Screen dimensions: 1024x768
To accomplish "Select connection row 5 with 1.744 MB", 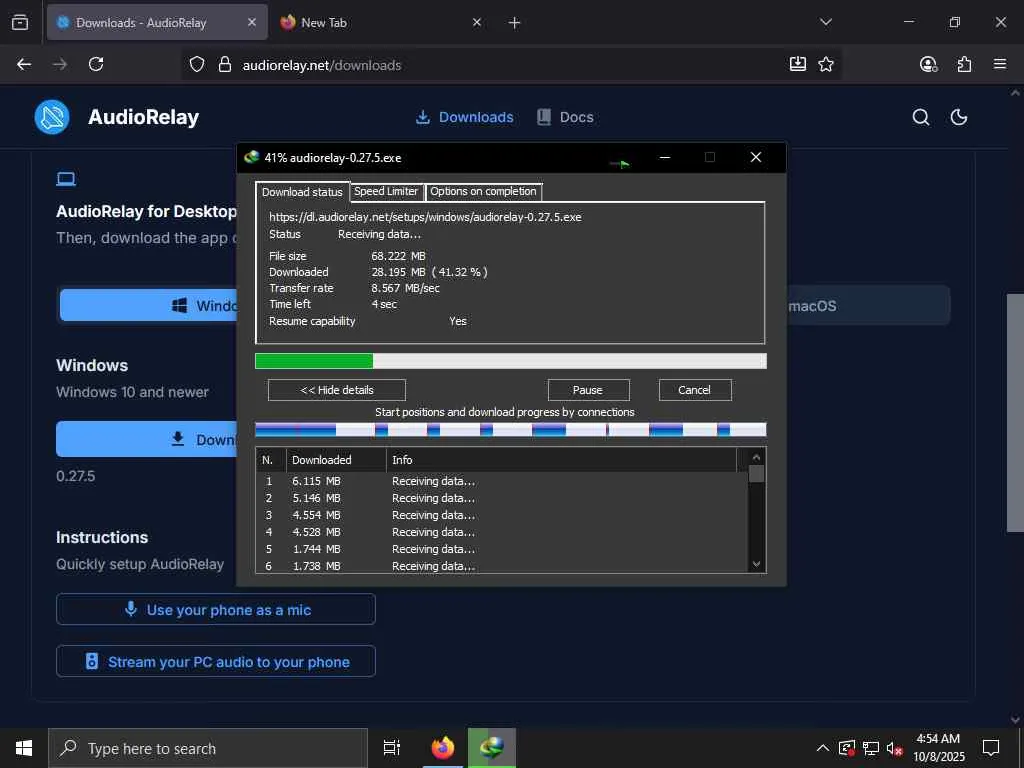I will 502,549.
